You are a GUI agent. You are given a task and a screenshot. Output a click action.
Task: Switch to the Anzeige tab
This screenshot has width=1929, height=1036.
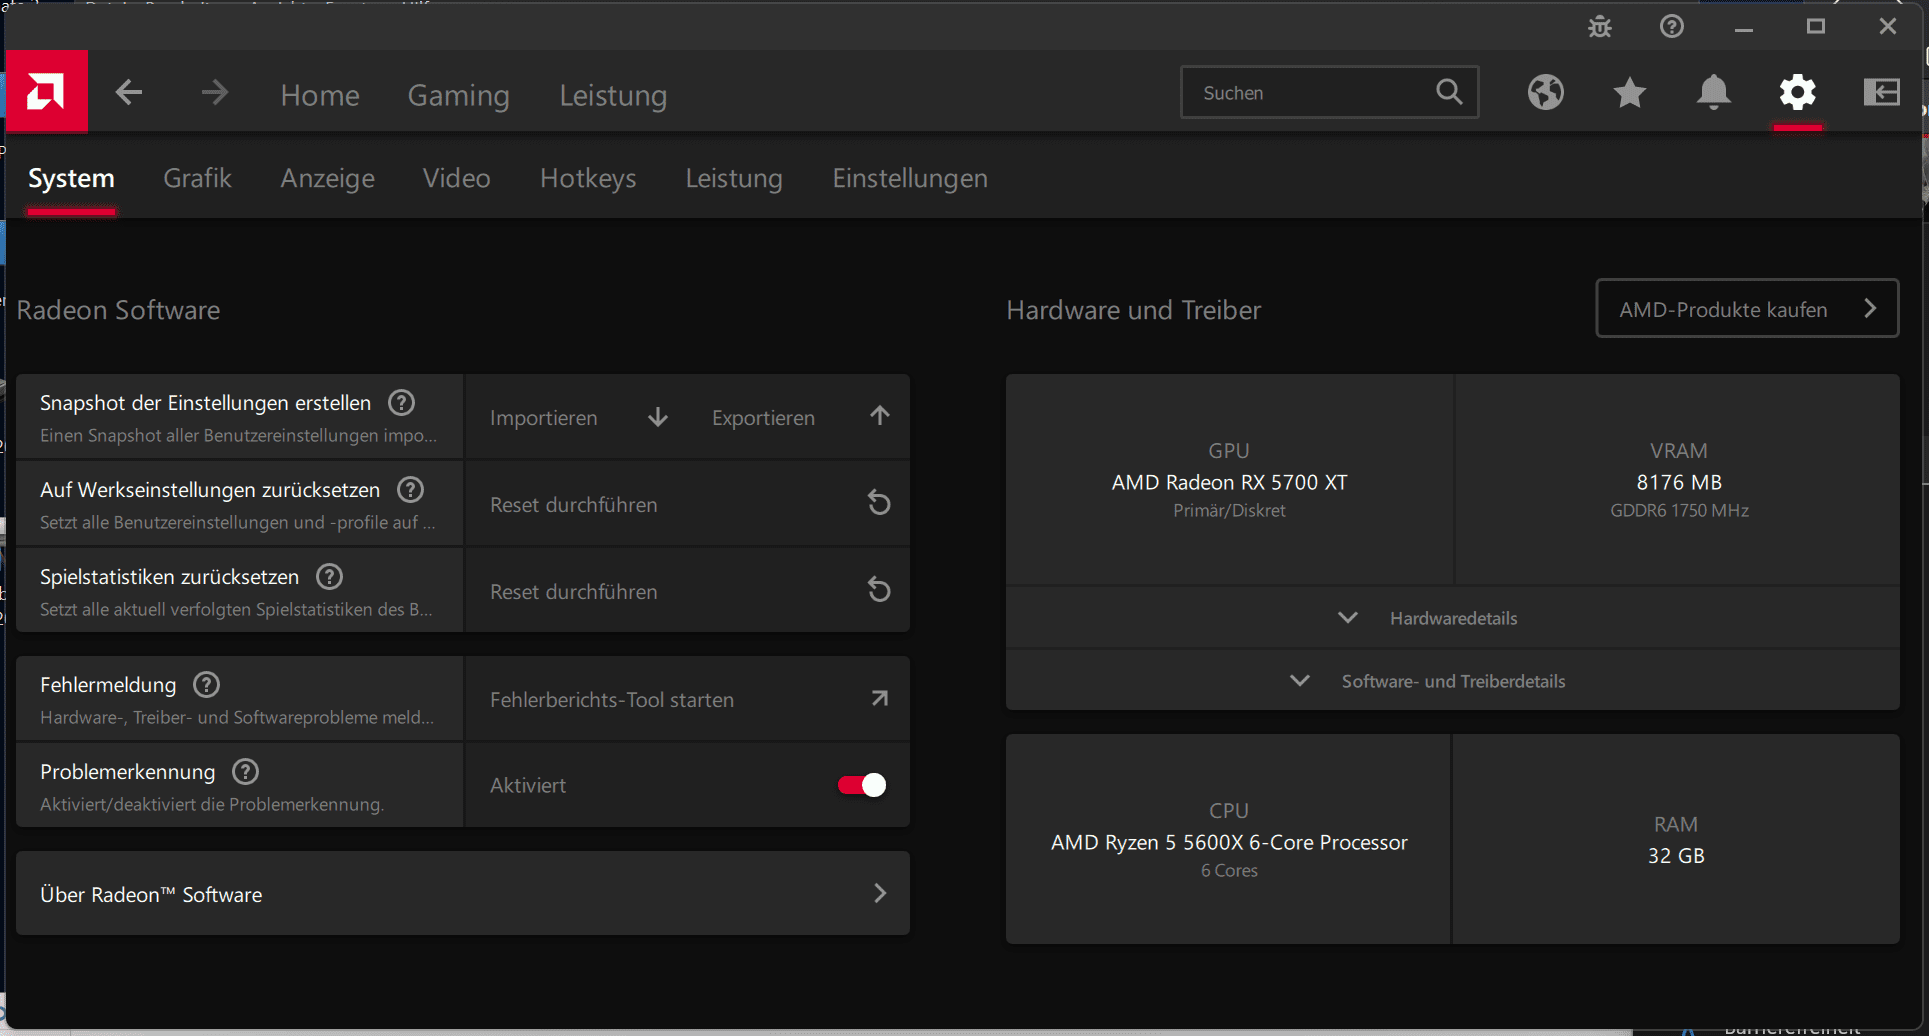point(327,178)
